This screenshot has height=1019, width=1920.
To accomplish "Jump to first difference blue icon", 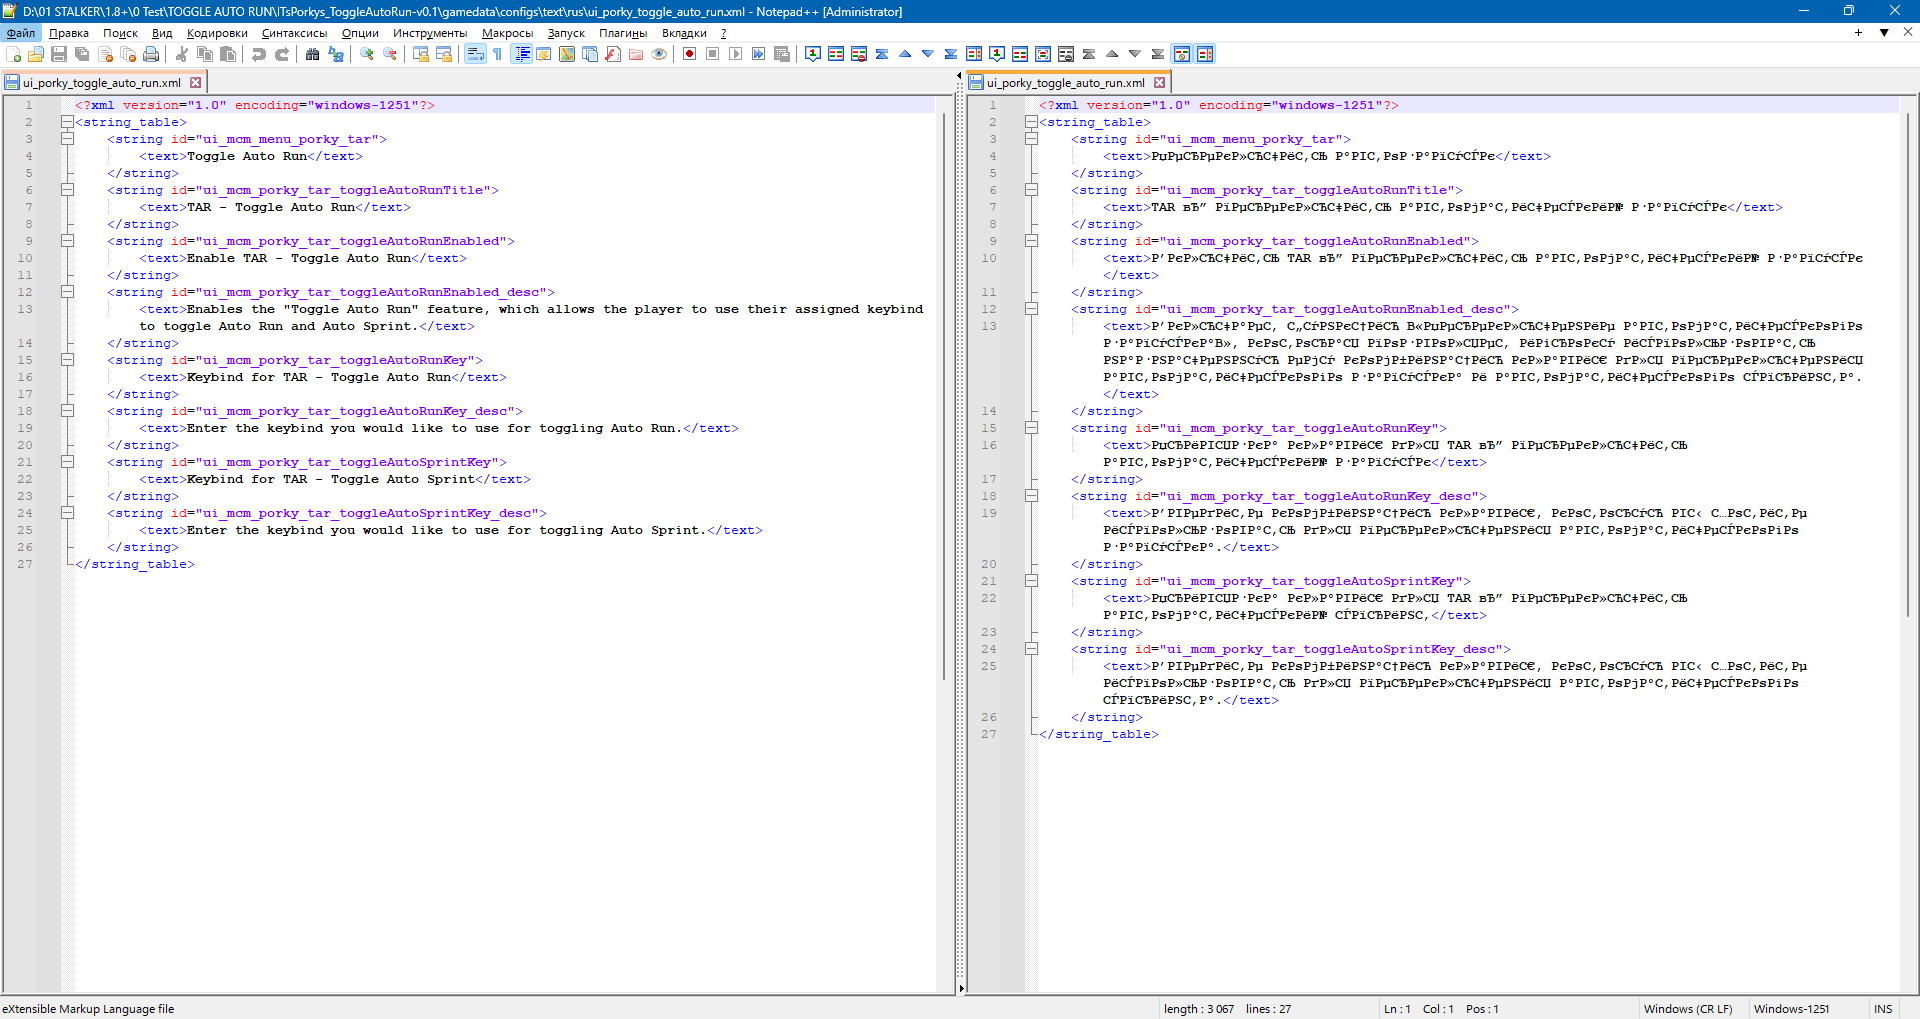I will tap(882, 54).
